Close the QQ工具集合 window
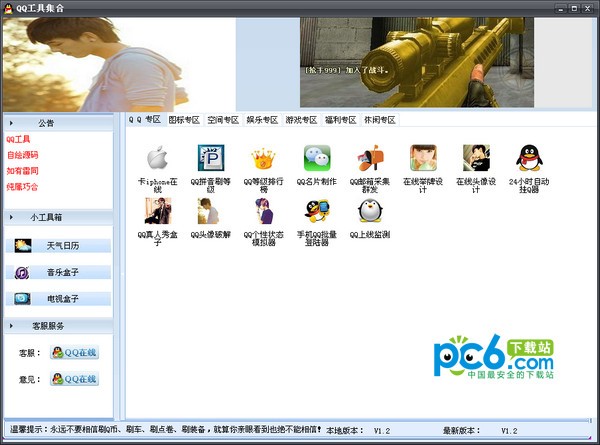Screen dimensions: 600x445 click(x=587, y=8)
